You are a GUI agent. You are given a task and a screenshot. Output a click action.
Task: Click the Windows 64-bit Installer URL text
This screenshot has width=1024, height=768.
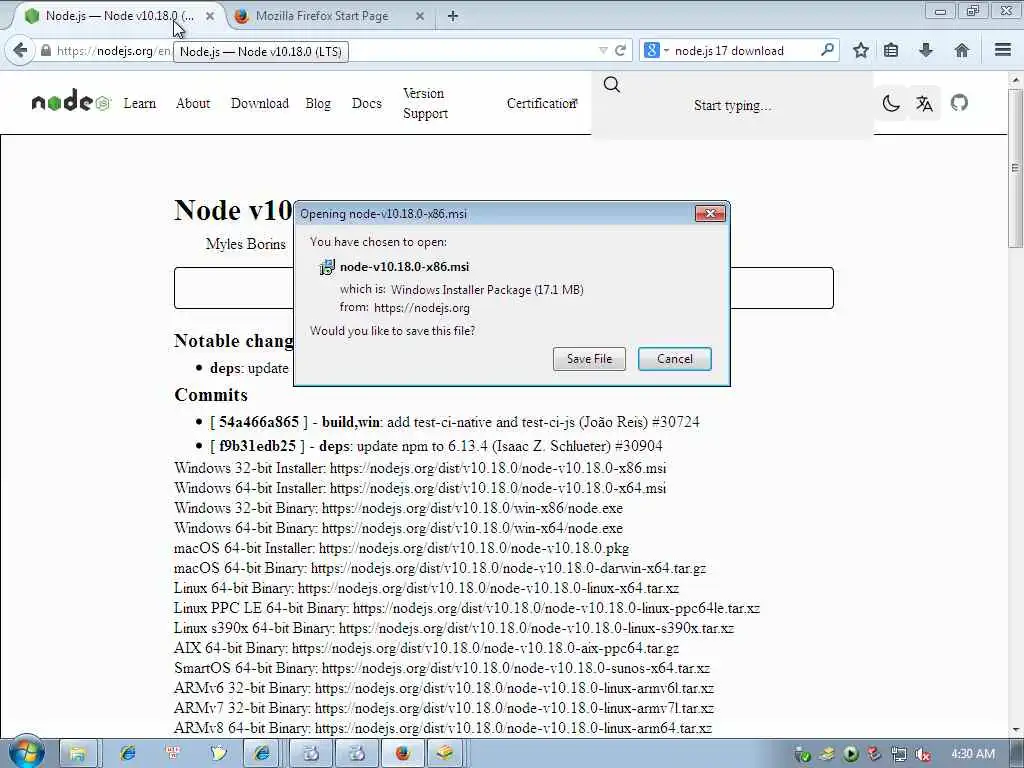click(498, 488)
